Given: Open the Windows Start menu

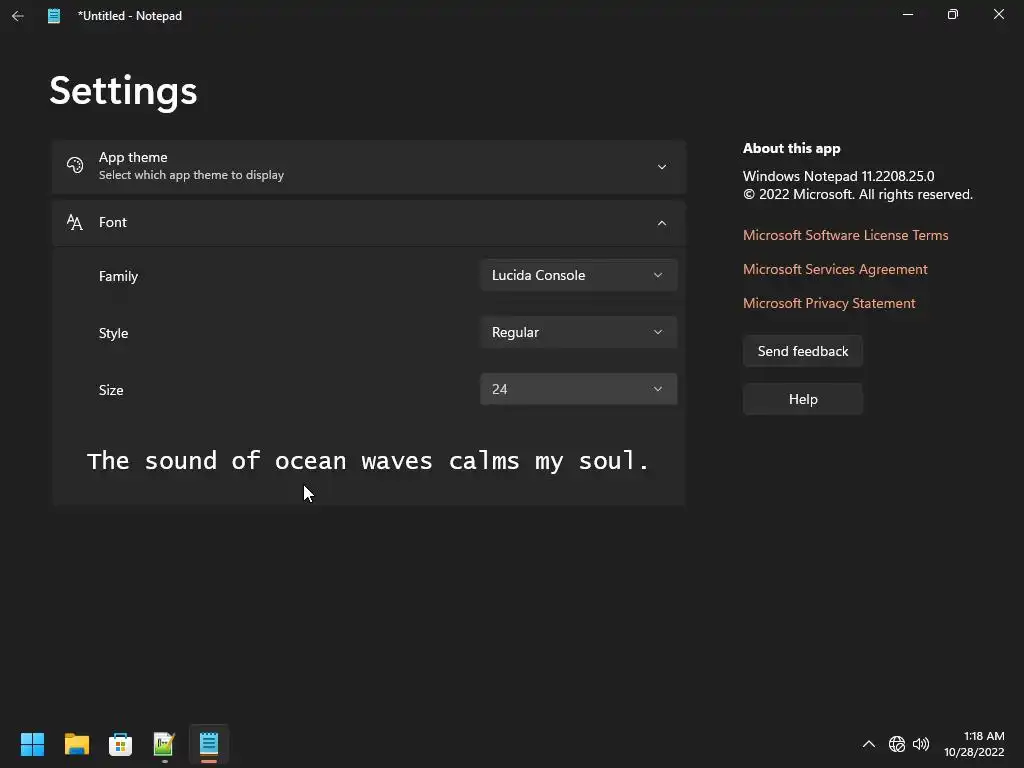Looking at the screenshot, I should coord(32,744).
